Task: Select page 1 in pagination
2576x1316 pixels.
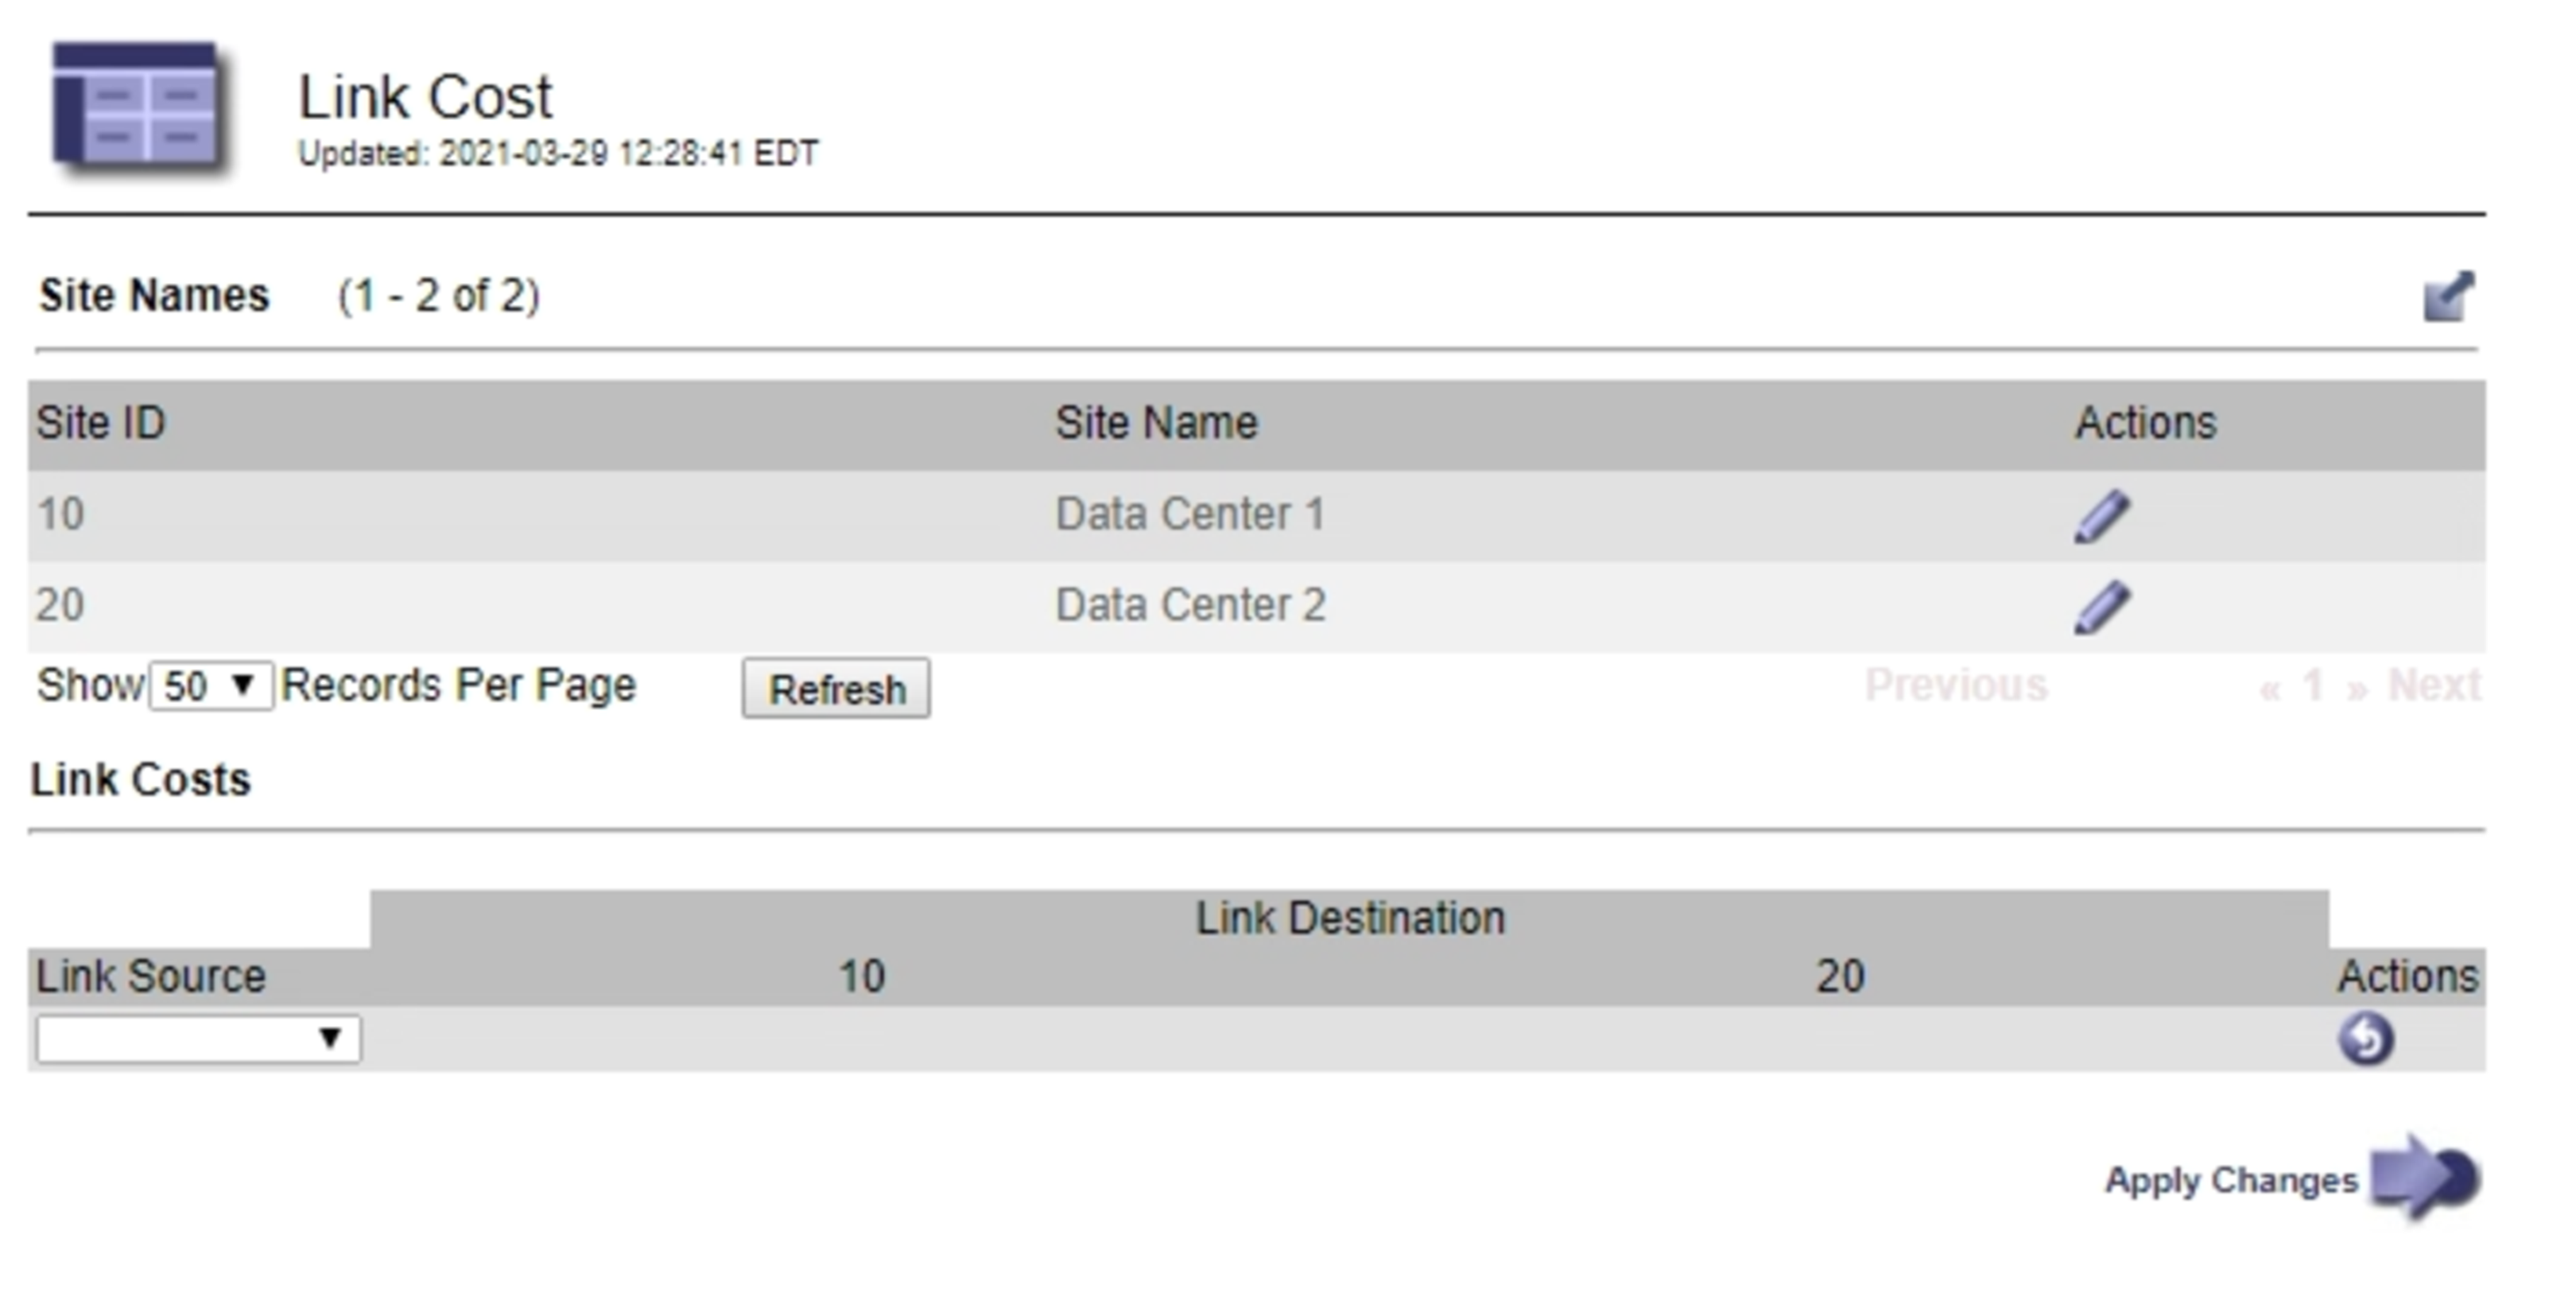Action: [x=2313, y=686]
